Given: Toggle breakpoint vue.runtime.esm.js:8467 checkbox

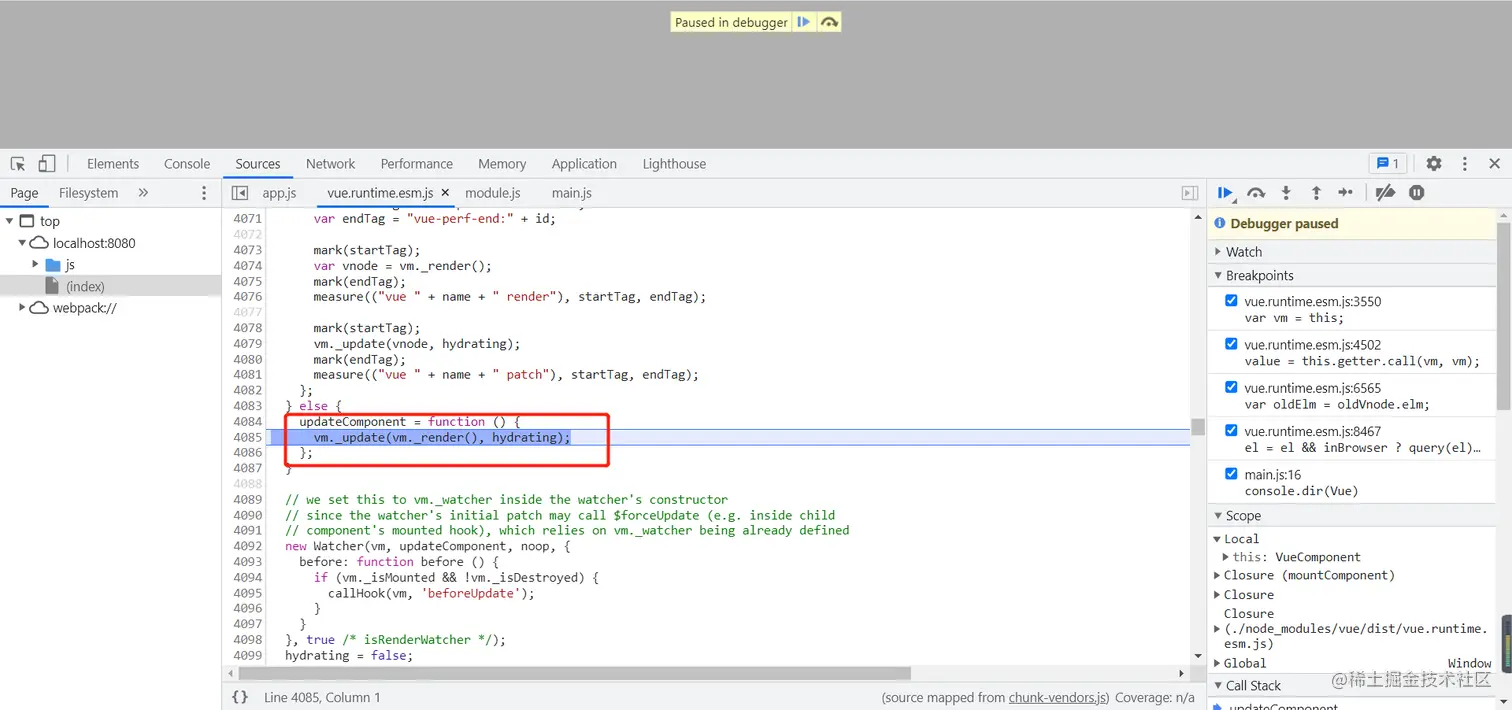Looking at the screenshot, I should [x=1231, y=430].
